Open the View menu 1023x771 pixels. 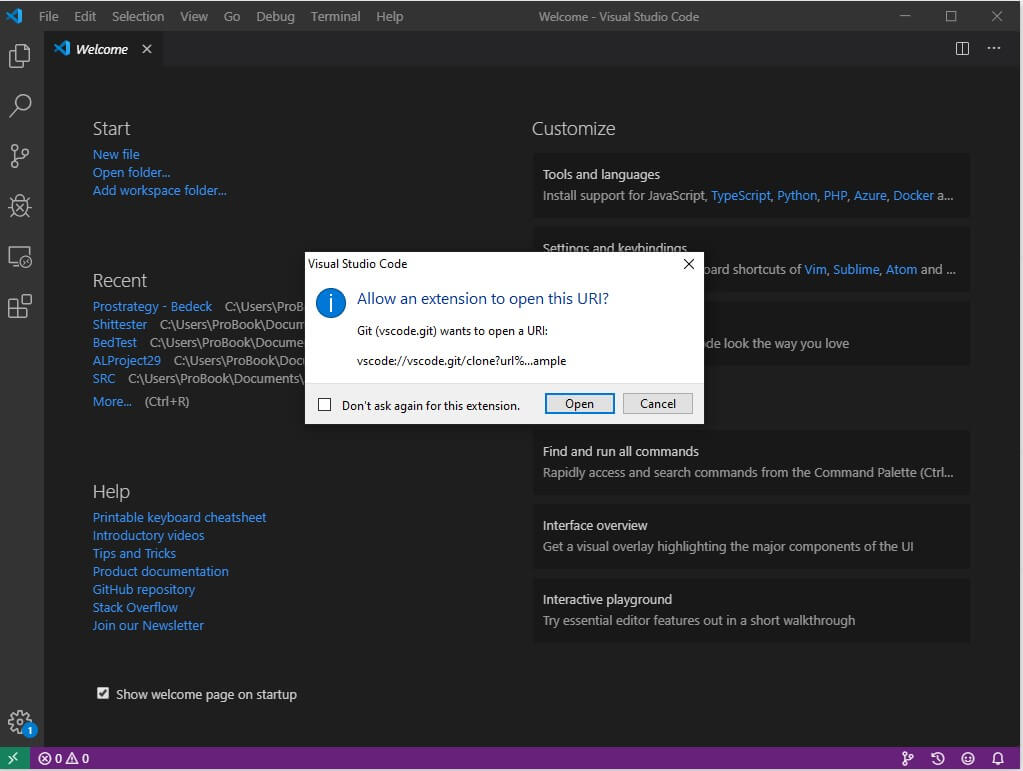(x=194, y=16)
